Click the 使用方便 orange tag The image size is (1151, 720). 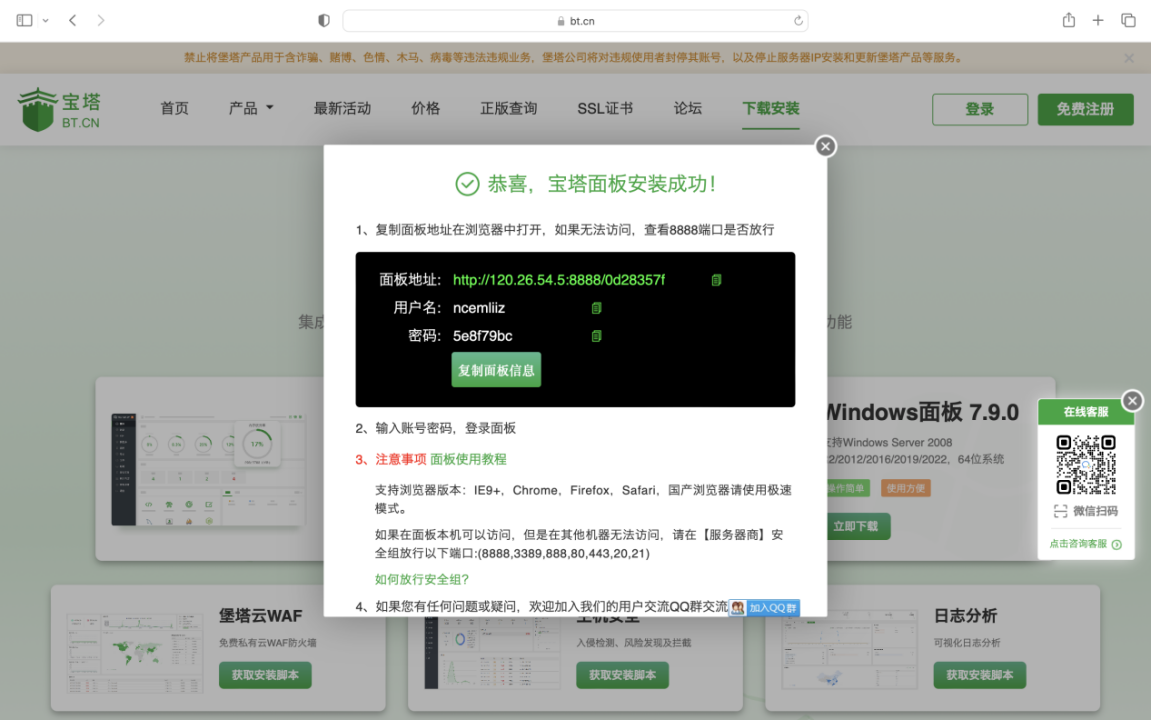[x=905, y=488]
